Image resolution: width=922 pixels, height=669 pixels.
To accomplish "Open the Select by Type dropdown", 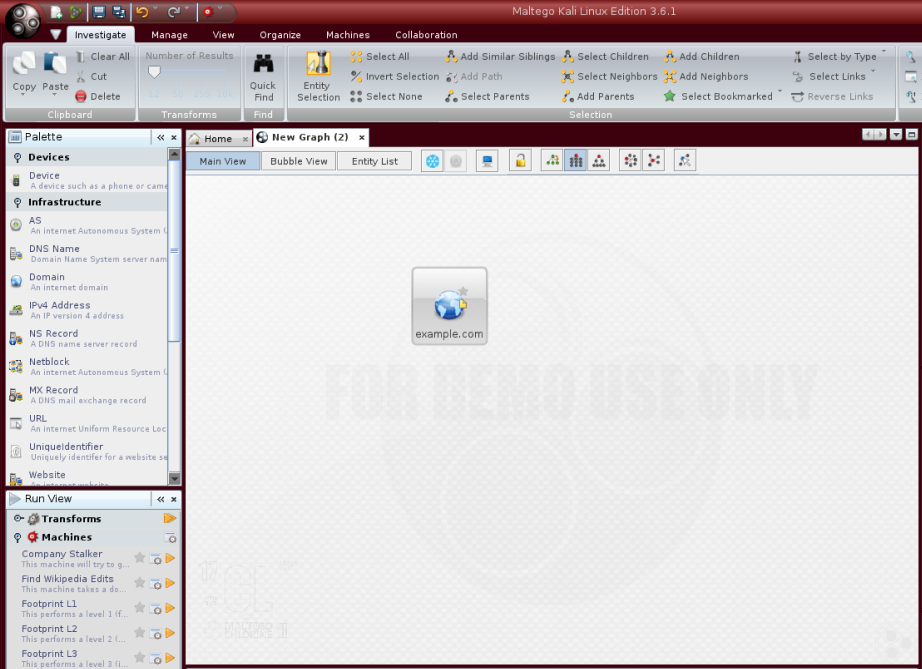I will pyautogui.click(x=884, y=53).
